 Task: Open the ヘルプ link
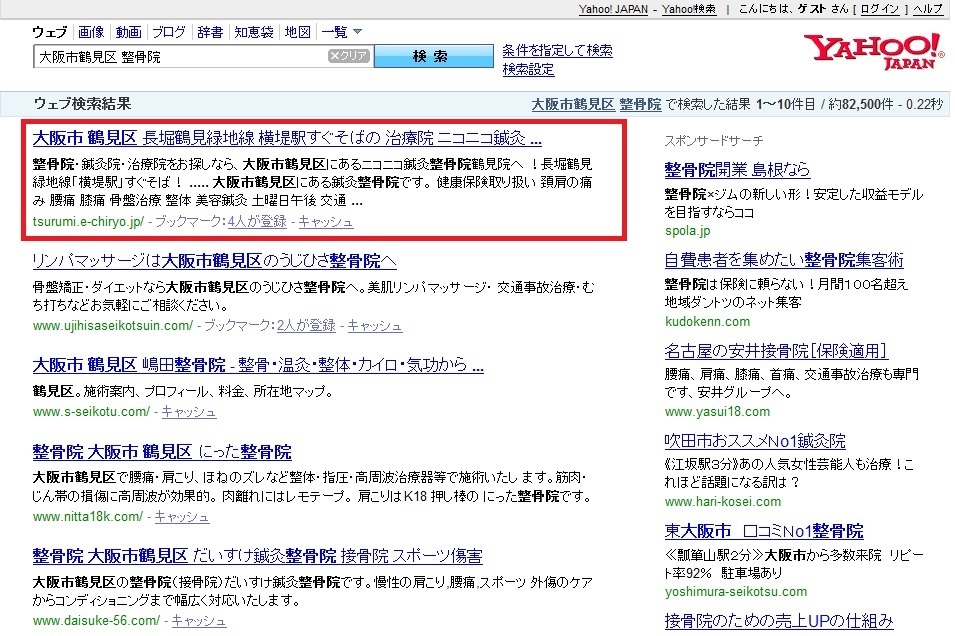928,9
